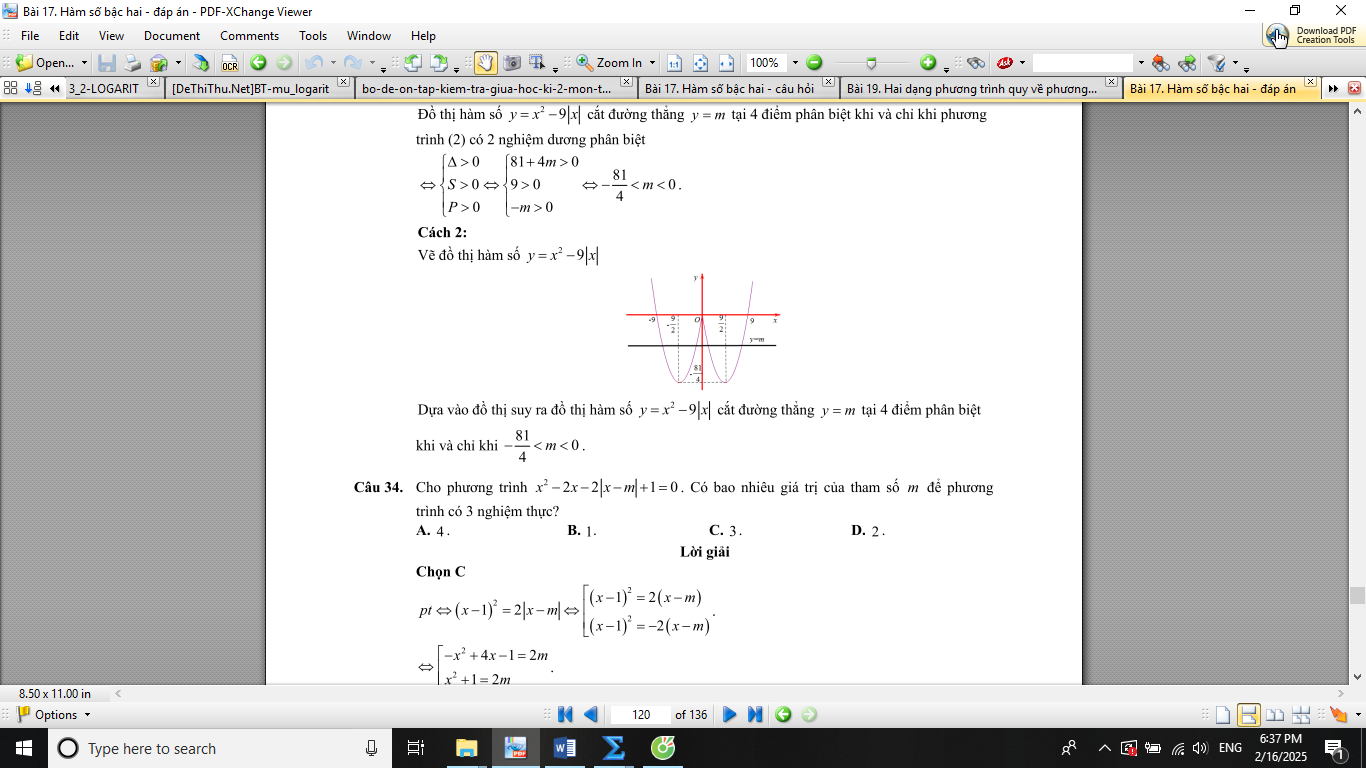Select the Hand tool

tap(485, 63)
